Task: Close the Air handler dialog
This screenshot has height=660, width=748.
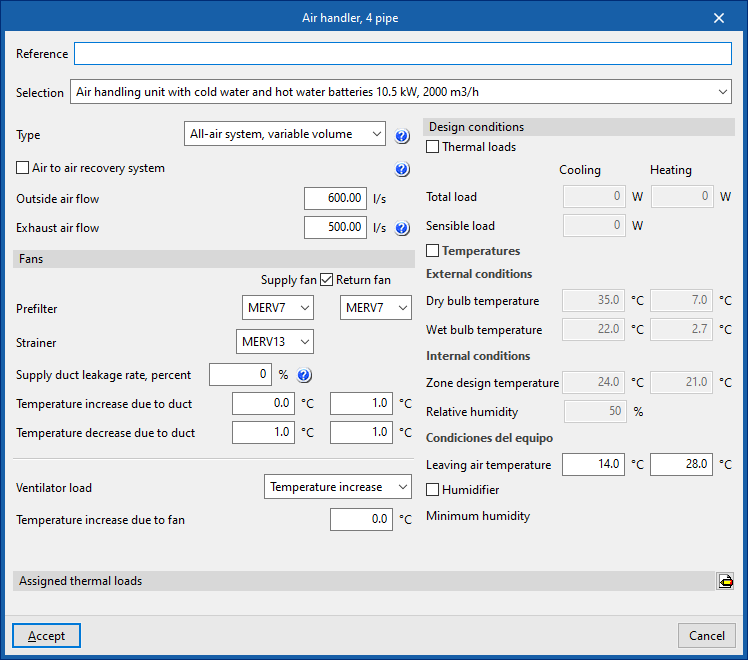Action: coord(719,18)
